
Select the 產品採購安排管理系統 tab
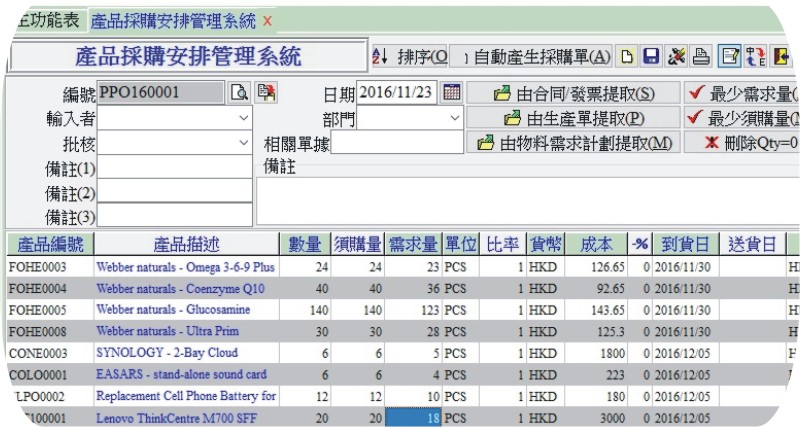(173, 21)
